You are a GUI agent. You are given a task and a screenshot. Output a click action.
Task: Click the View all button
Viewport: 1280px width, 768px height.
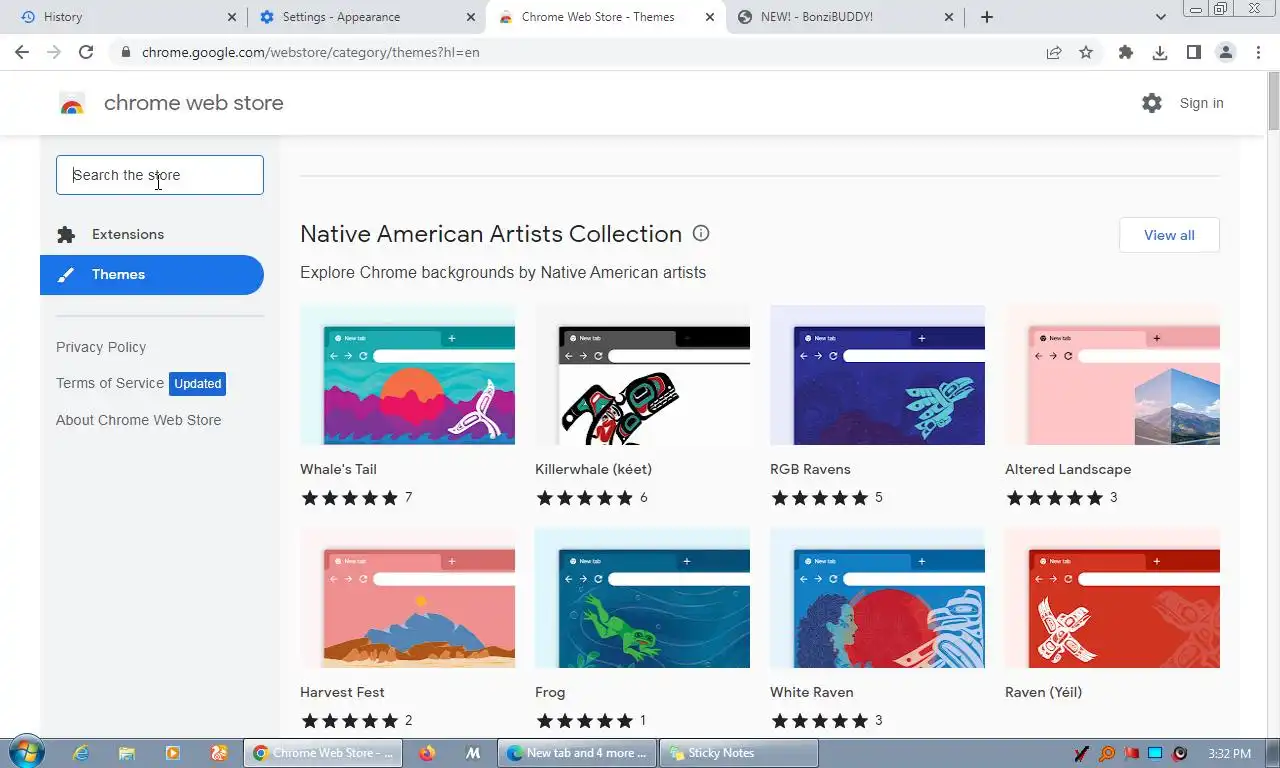(x=1169, y=235)
